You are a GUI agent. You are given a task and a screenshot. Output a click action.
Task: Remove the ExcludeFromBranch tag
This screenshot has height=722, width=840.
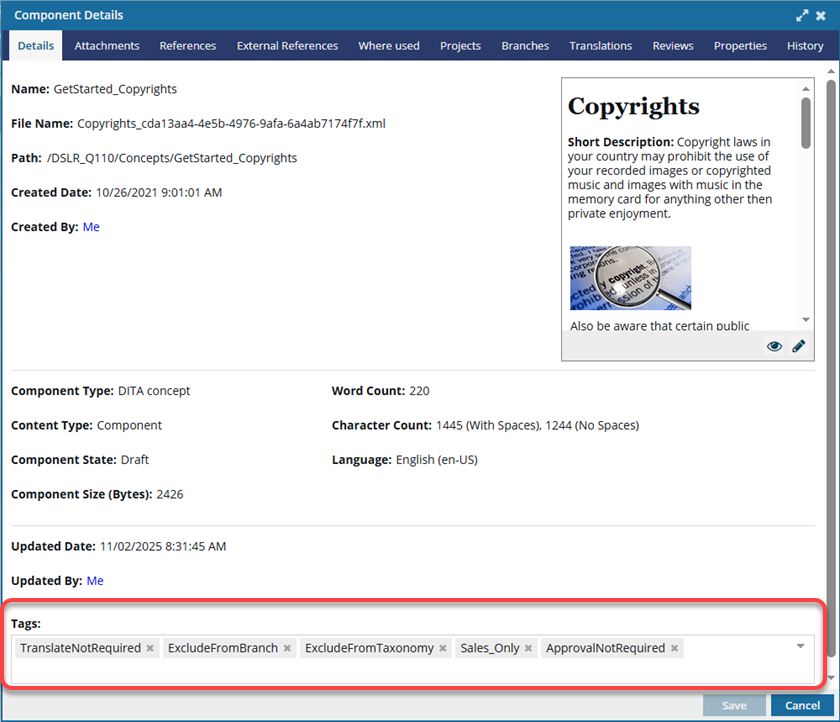coord(287,648)
